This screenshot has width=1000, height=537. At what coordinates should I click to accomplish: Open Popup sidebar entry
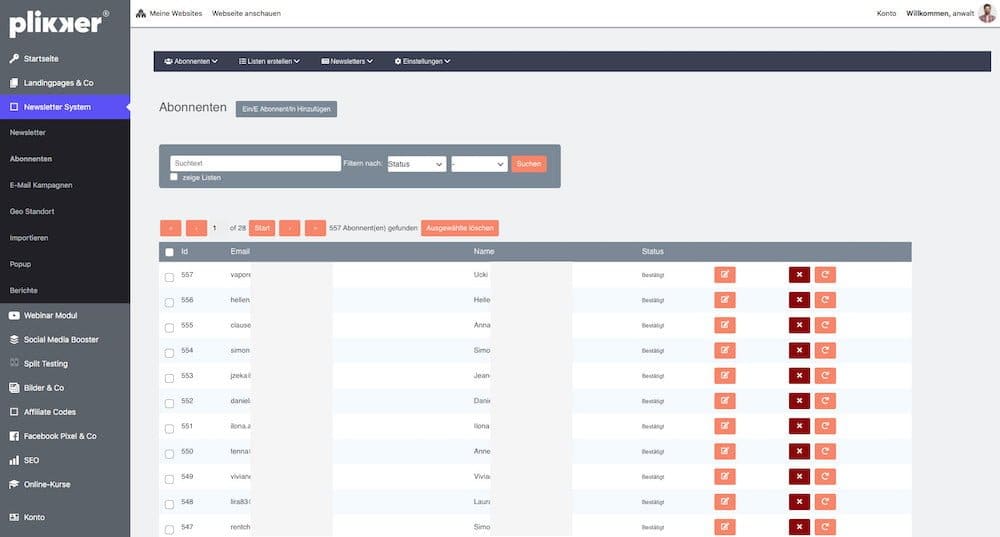20,264
